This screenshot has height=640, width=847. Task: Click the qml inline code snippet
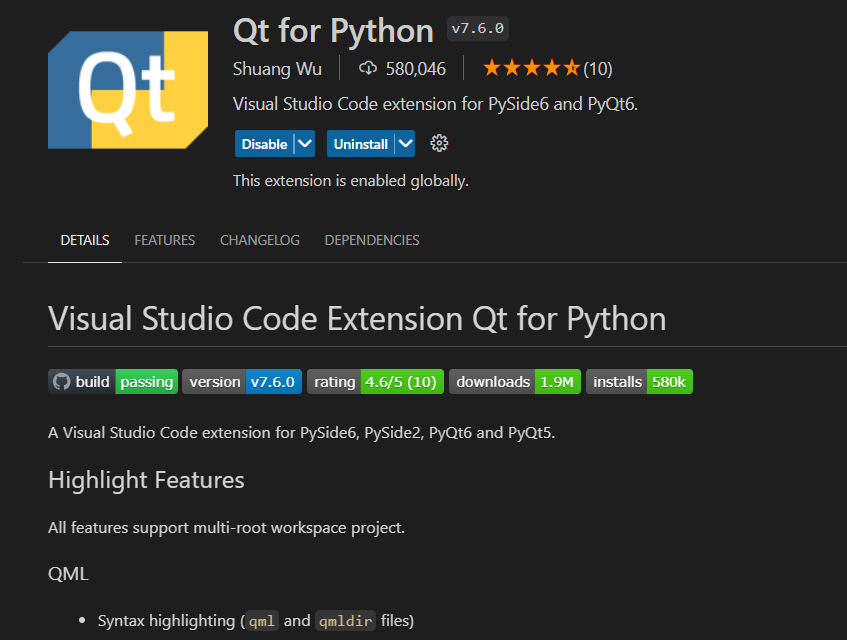(x=261, y=620)
